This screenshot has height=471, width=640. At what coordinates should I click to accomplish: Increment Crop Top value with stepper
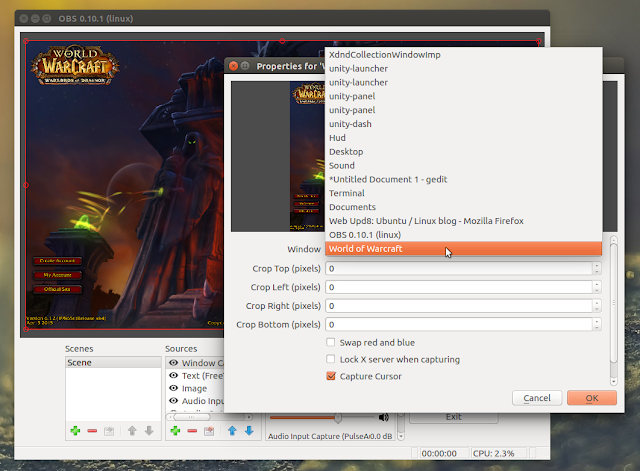tap(597, 265)
